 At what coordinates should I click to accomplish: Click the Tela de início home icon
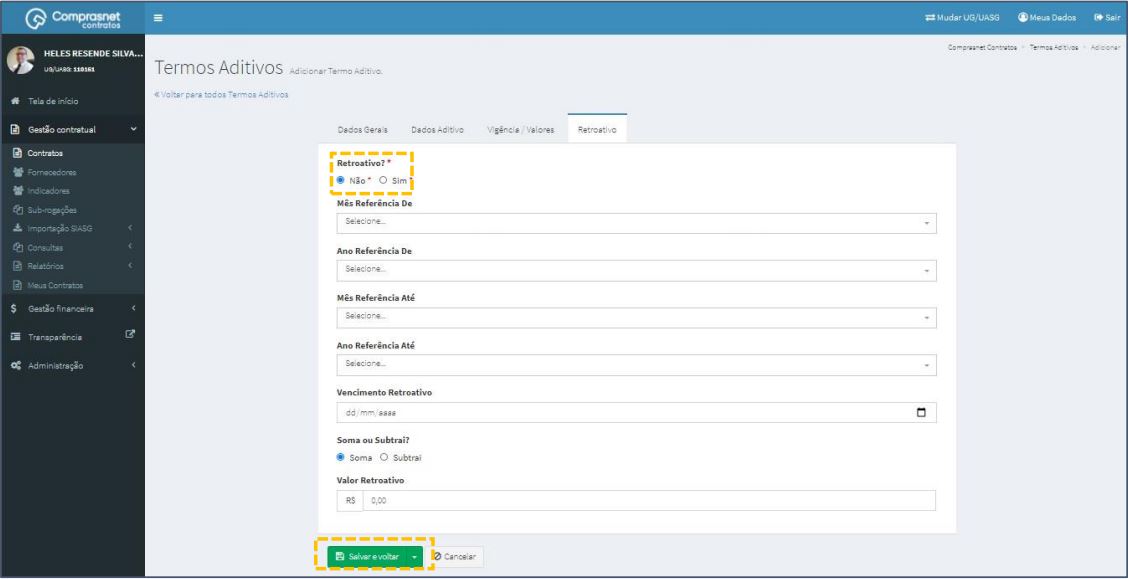14,101
